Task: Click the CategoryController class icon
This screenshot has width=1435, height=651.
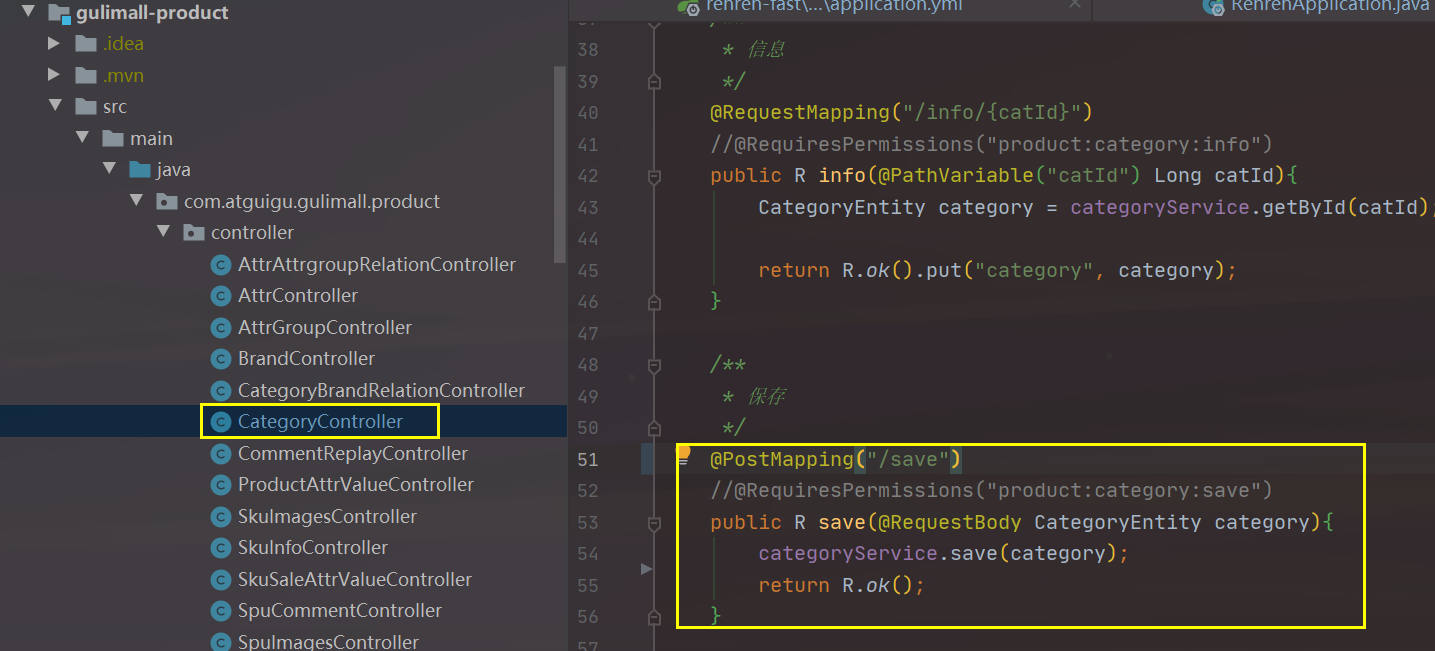Action: 221,422
